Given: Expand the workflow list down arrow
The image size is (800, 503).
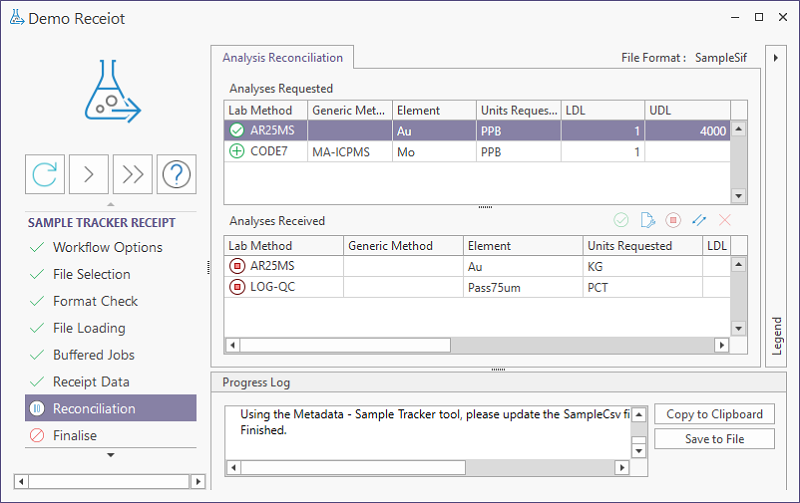Looking at the screenshot, I should click(110, 455).
